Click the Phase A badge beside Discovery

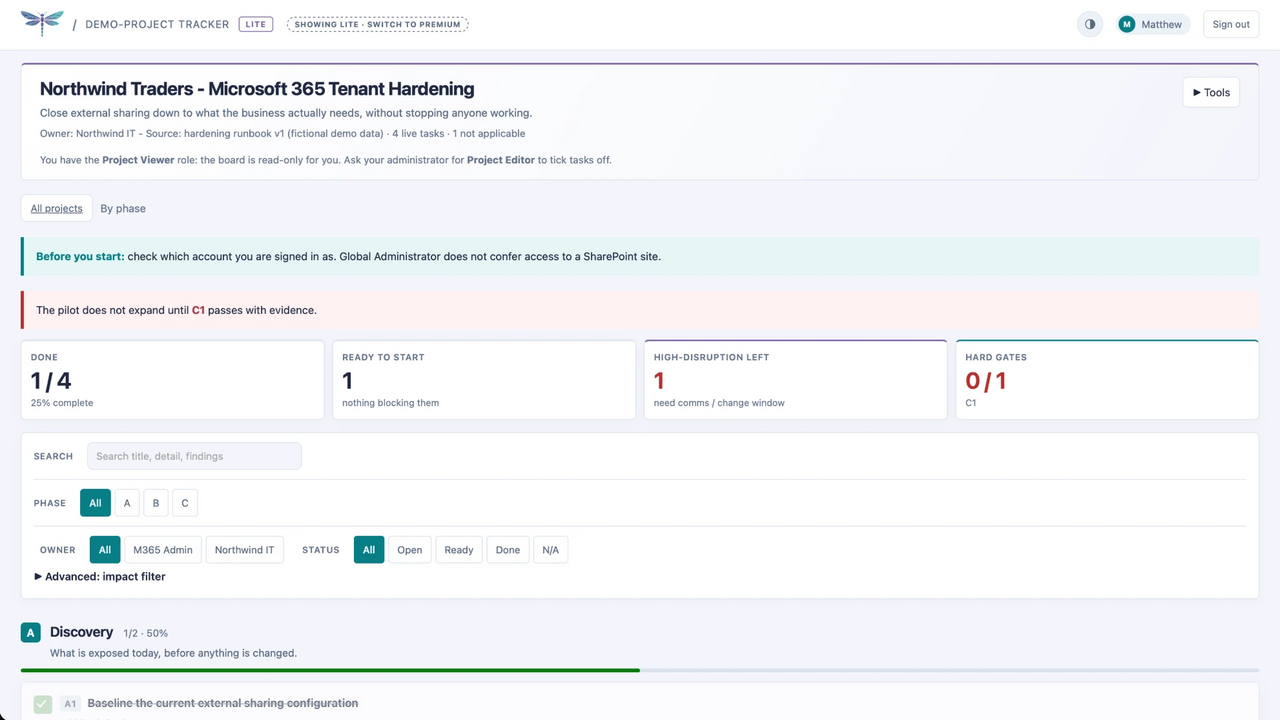31,632
